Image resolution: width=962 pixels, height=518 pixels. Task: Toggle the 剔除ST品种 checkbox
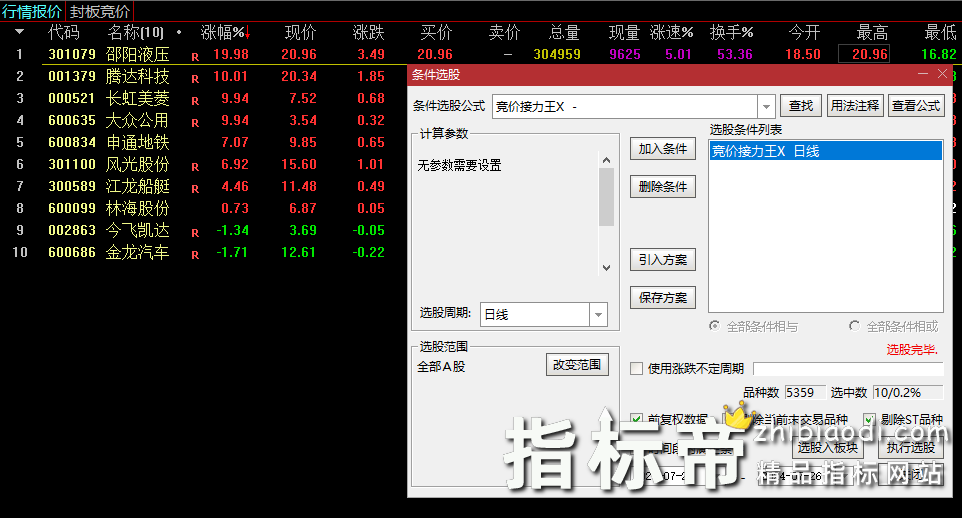tap(869, 419)
